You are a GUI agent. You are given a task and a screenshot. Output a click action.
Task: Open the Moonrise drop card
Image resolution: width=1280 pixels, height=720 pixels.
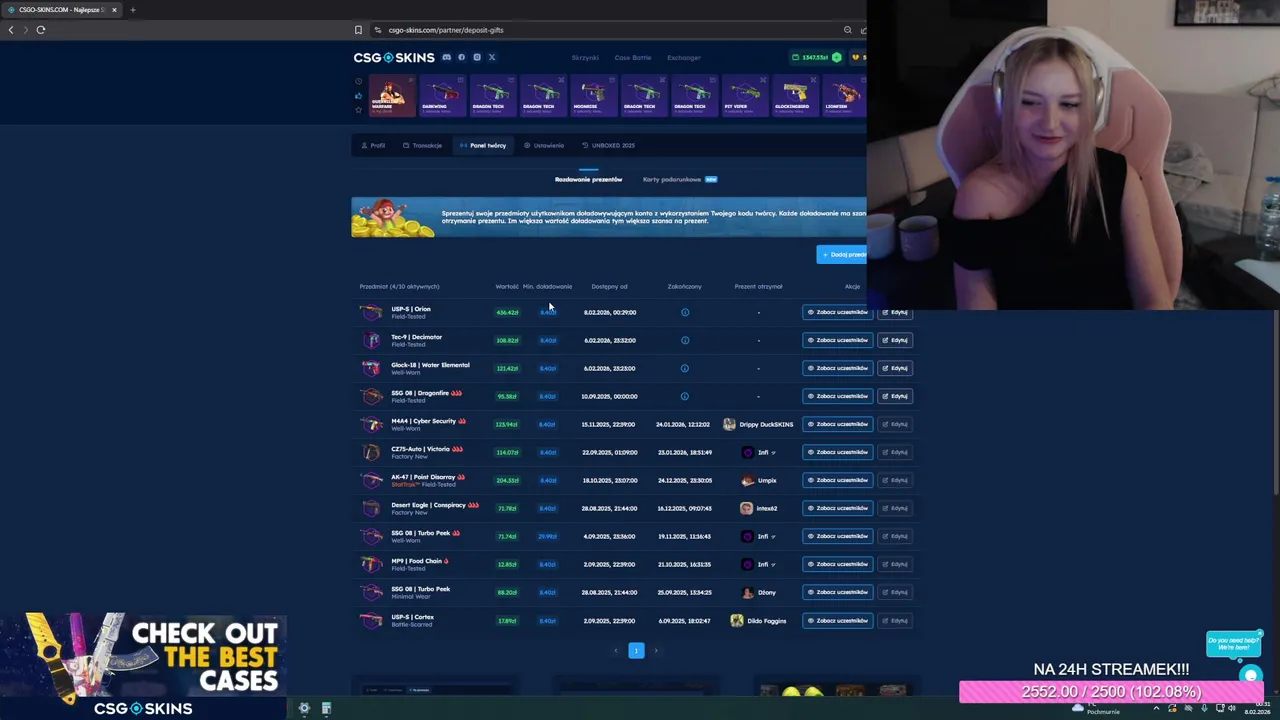point(594,96)
